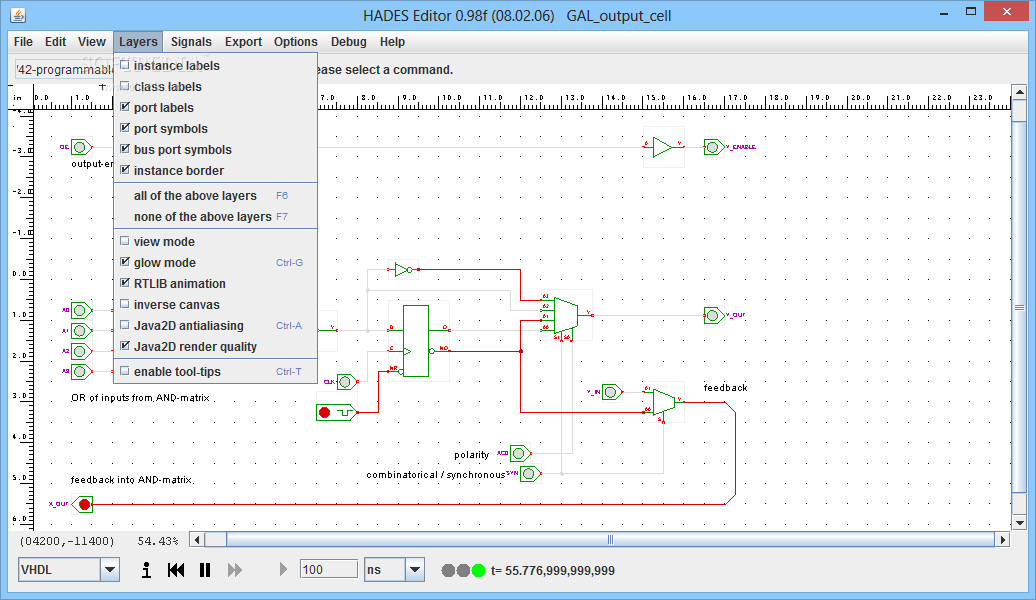
Task: Open the Export menu
Action: pos(243,42)
